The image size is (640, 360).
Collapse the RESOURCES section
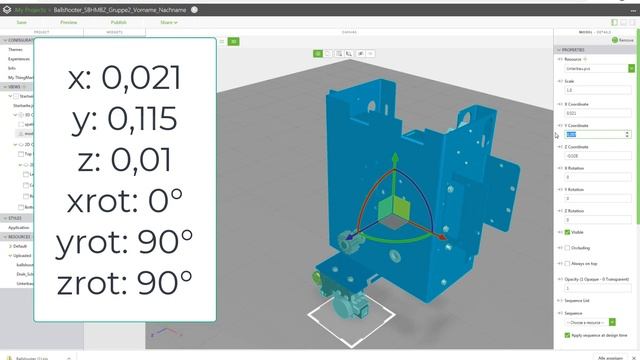pyautogui.click(x=5, y=237)
